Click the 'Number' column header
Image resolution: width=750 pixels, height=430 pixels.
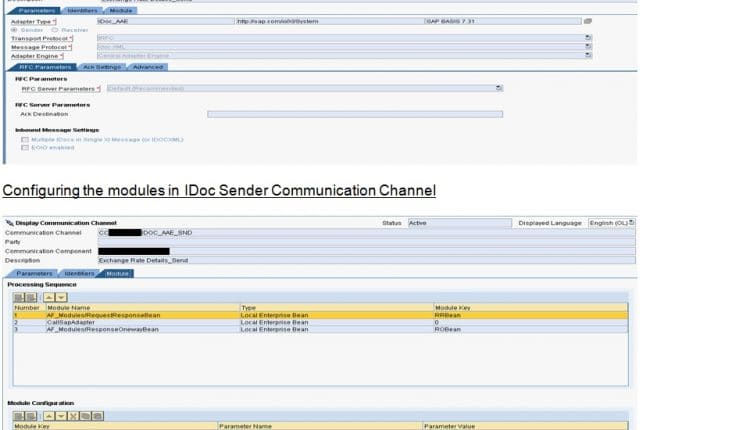pos(29,308)
